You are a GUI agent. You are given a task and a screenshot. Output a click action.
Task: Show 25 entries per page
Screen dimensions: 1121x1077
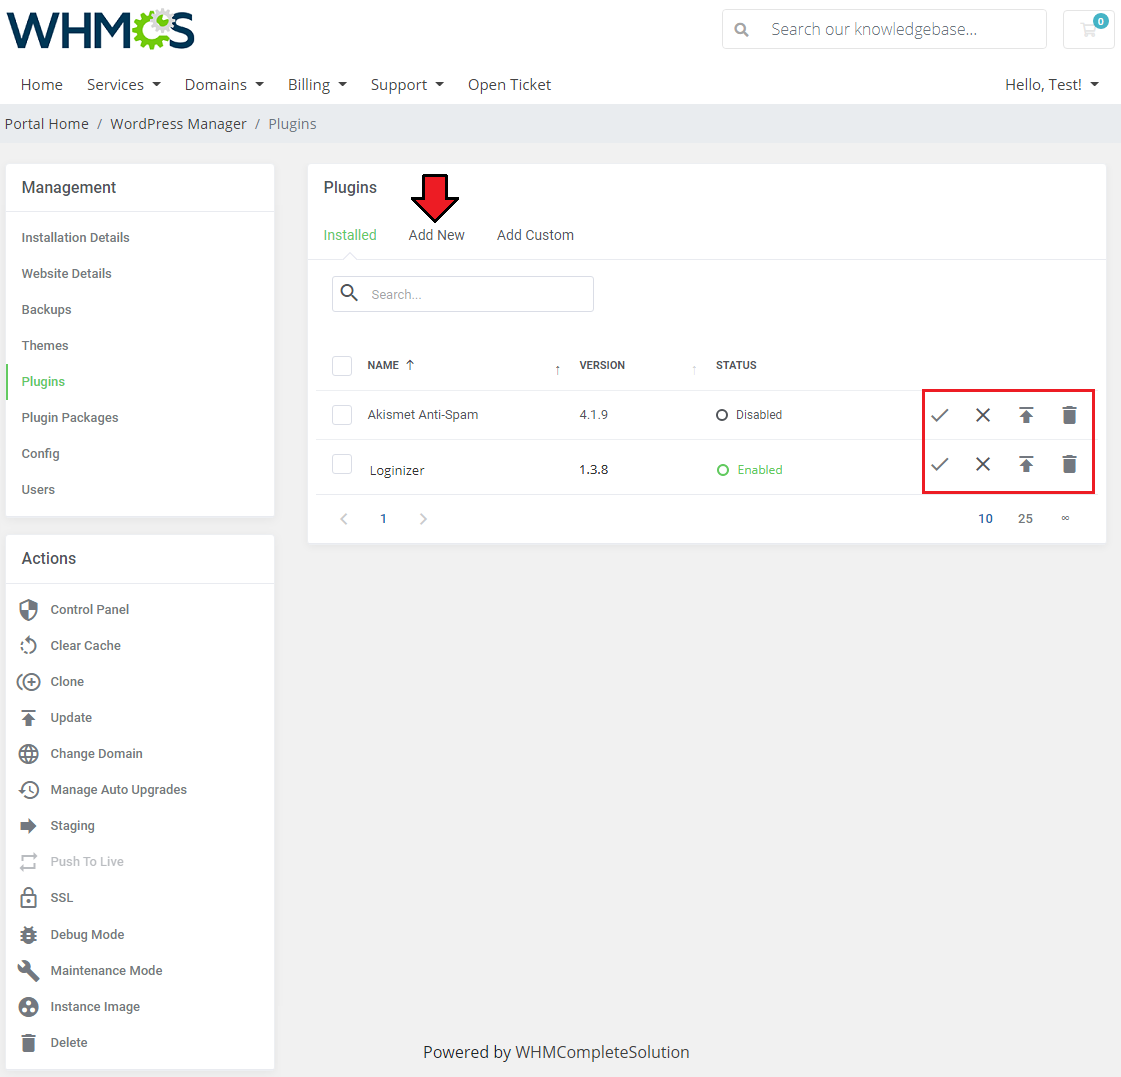(x=1025, y=518)
